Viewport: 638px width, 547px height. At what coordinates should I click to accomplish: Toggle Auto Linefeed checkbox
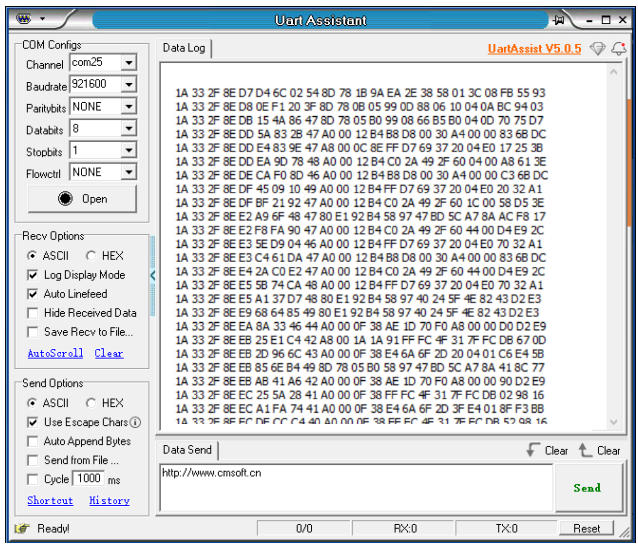(x=32, y=294)
